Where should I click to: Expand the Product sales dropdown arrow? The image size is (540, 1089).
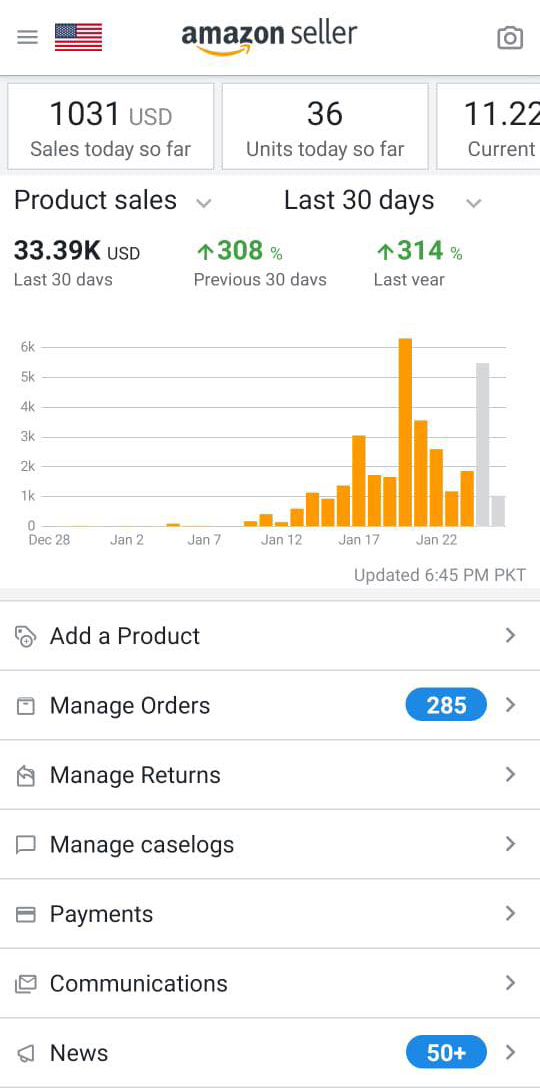click(x=203, y=203)
